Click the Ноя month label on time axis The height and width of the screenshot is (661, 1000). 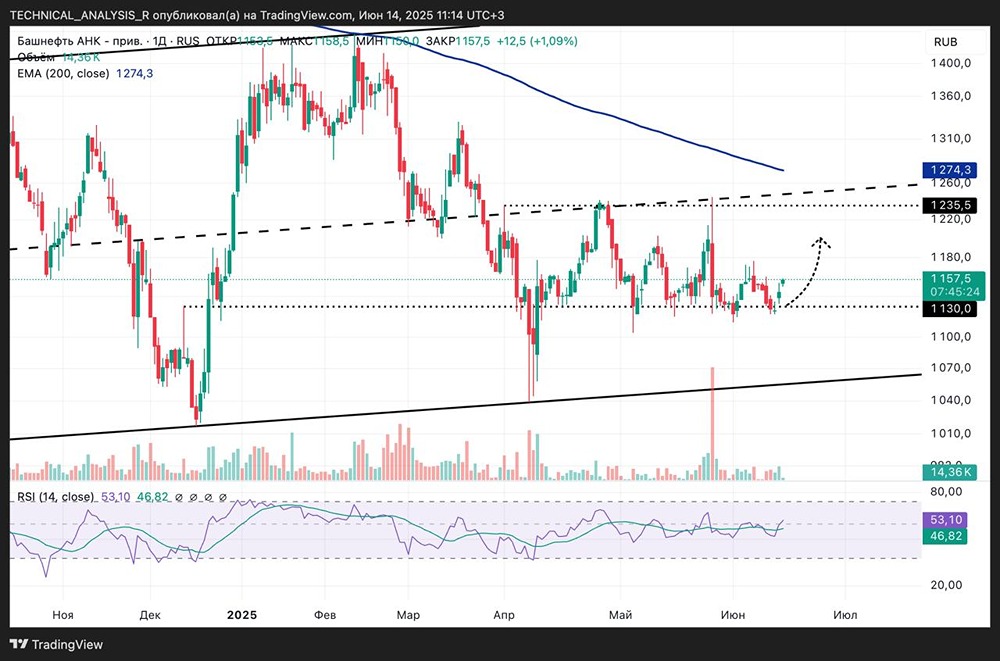click(x=62, y=615)
